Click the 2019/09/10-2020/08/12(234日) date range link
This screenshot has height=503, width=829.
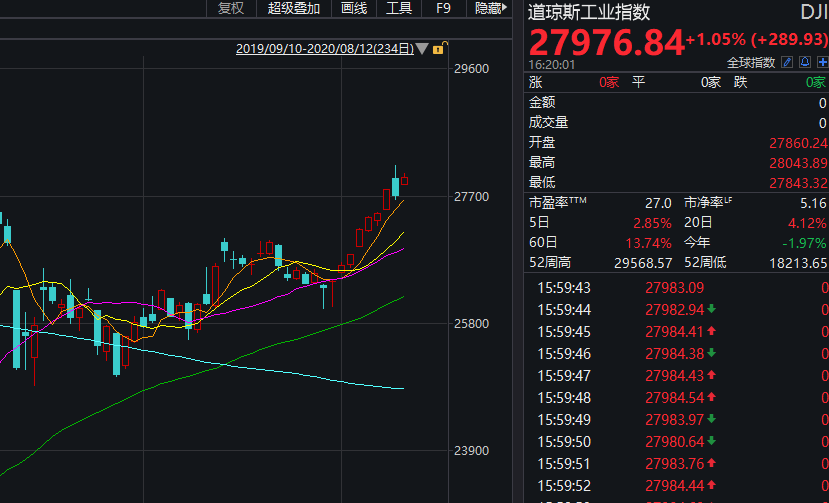pos(325,49)
